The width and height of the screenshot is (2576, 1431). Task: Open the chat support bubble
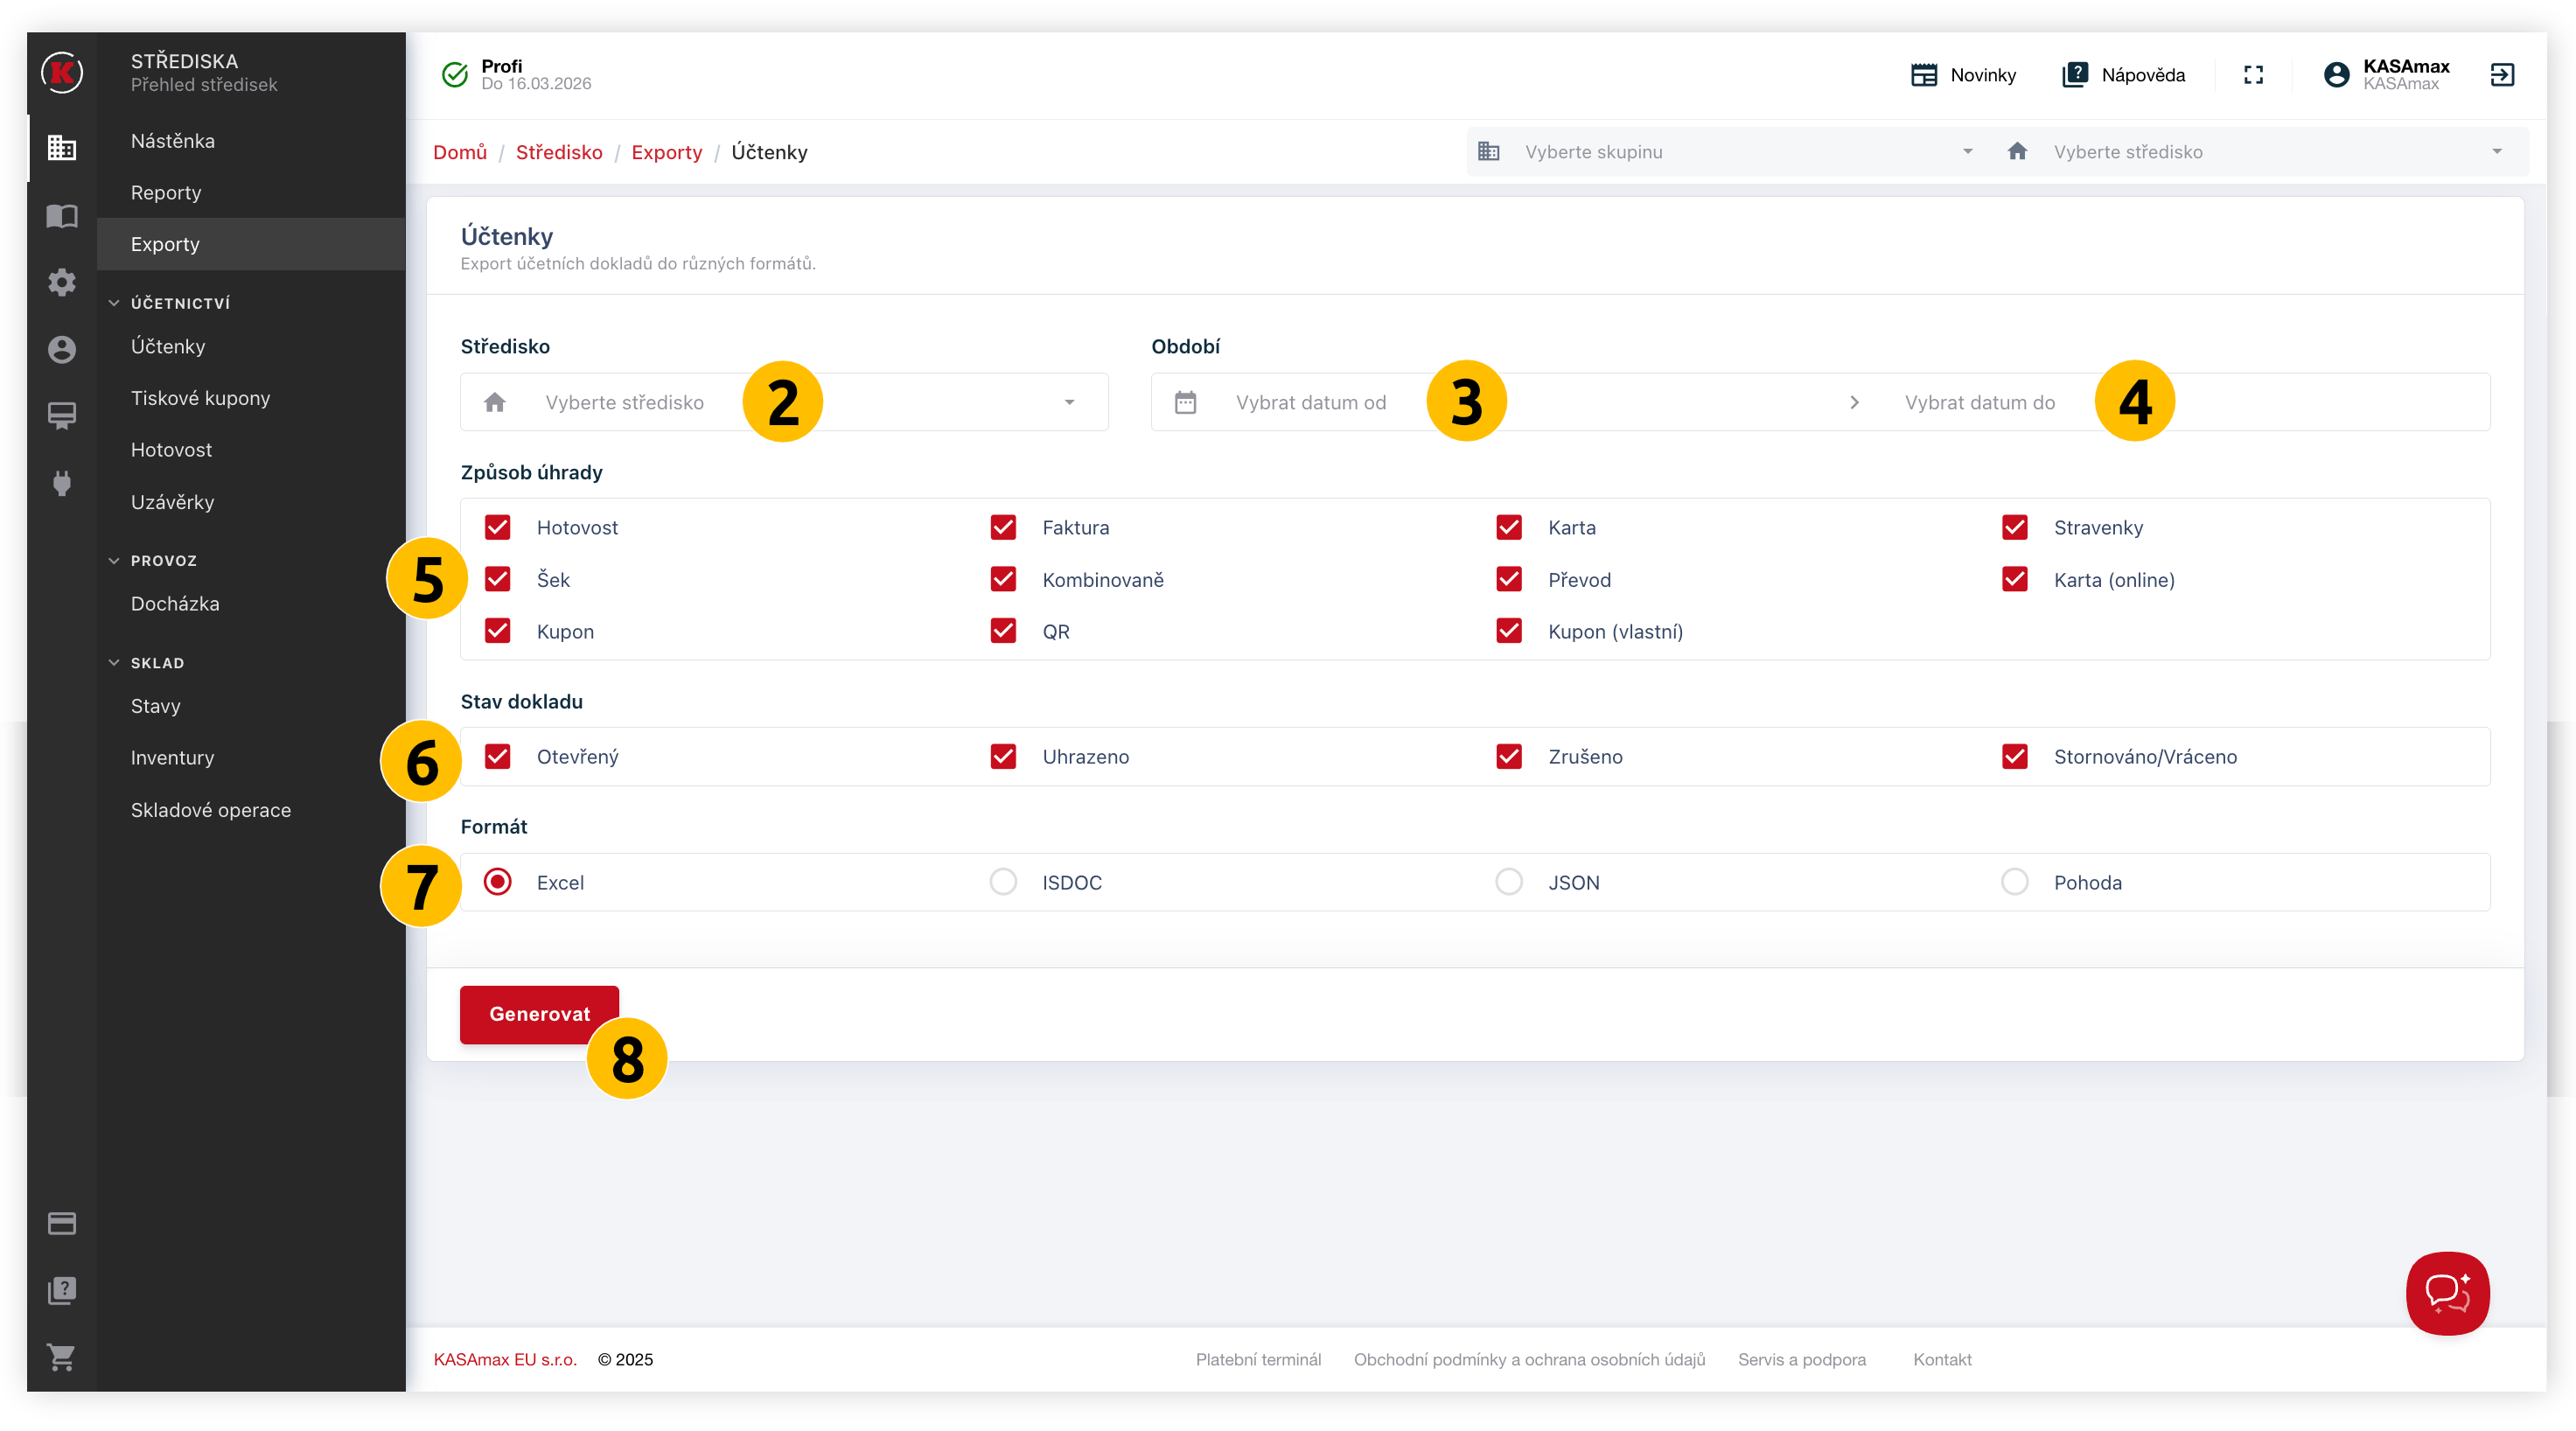2447,1293
